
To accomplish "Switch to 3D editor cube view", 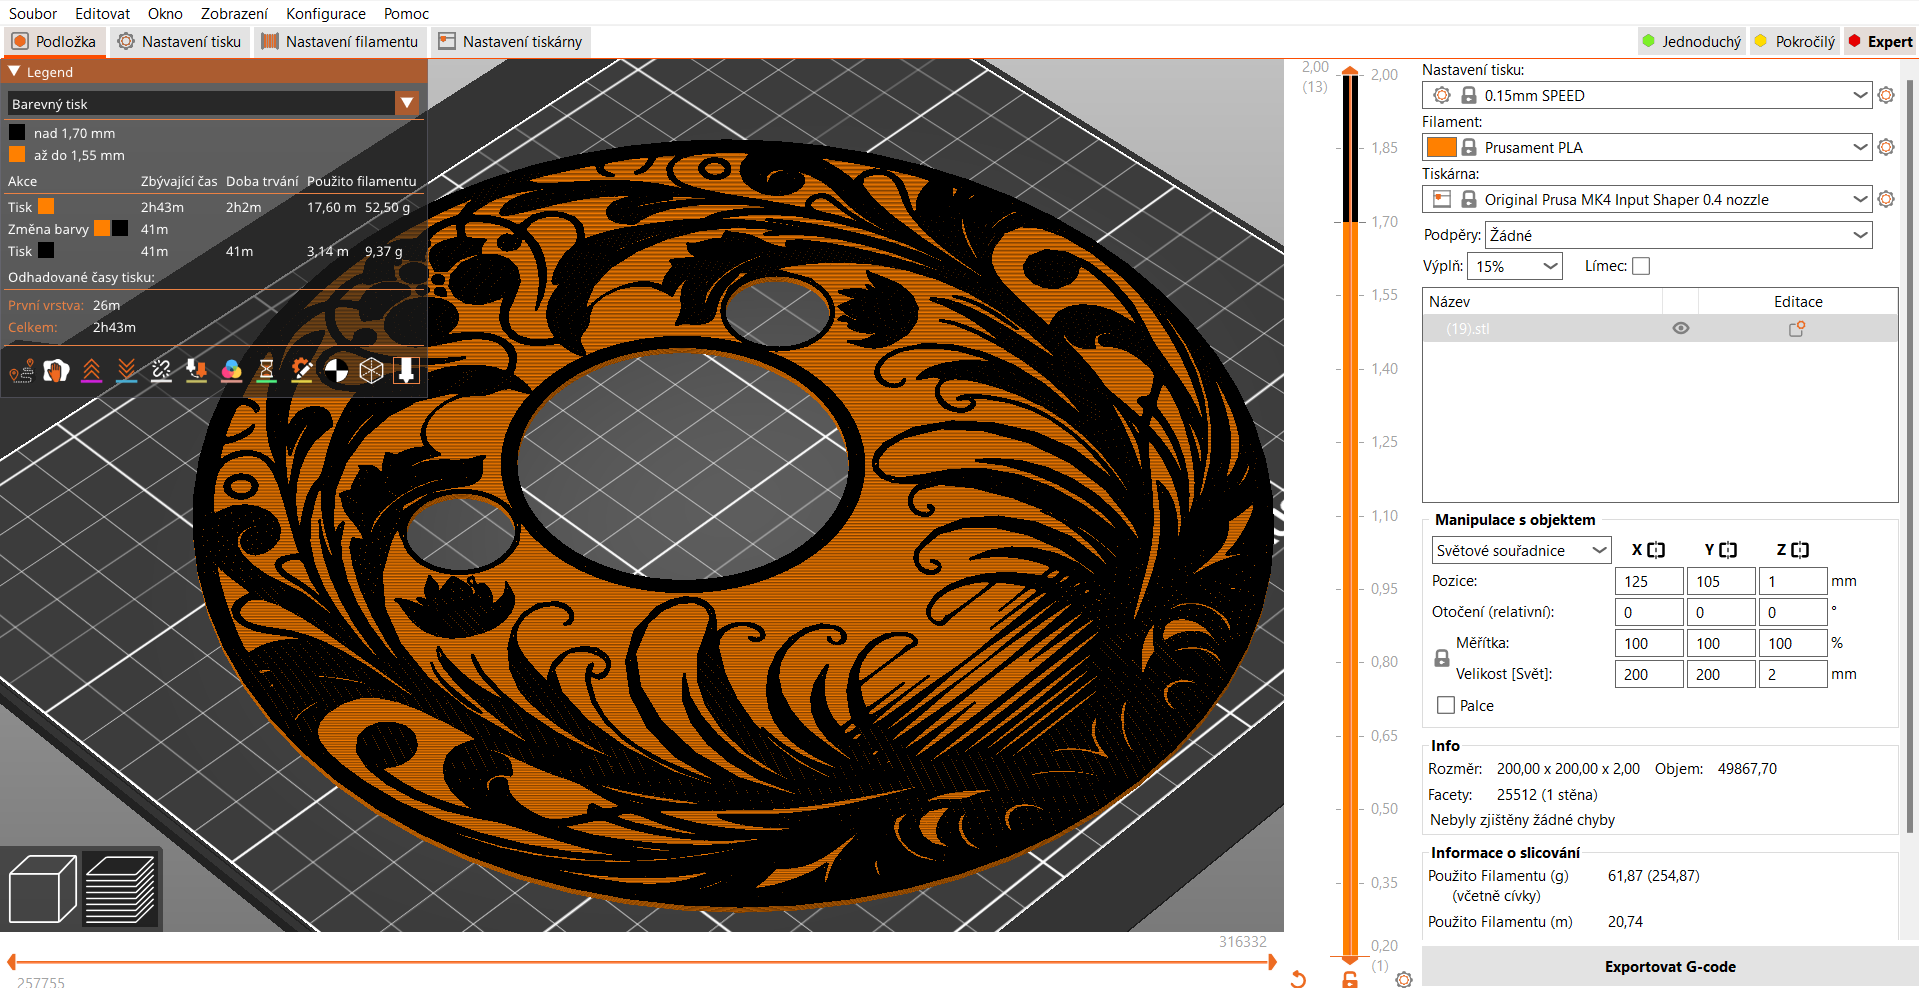I will click(42, 889).
